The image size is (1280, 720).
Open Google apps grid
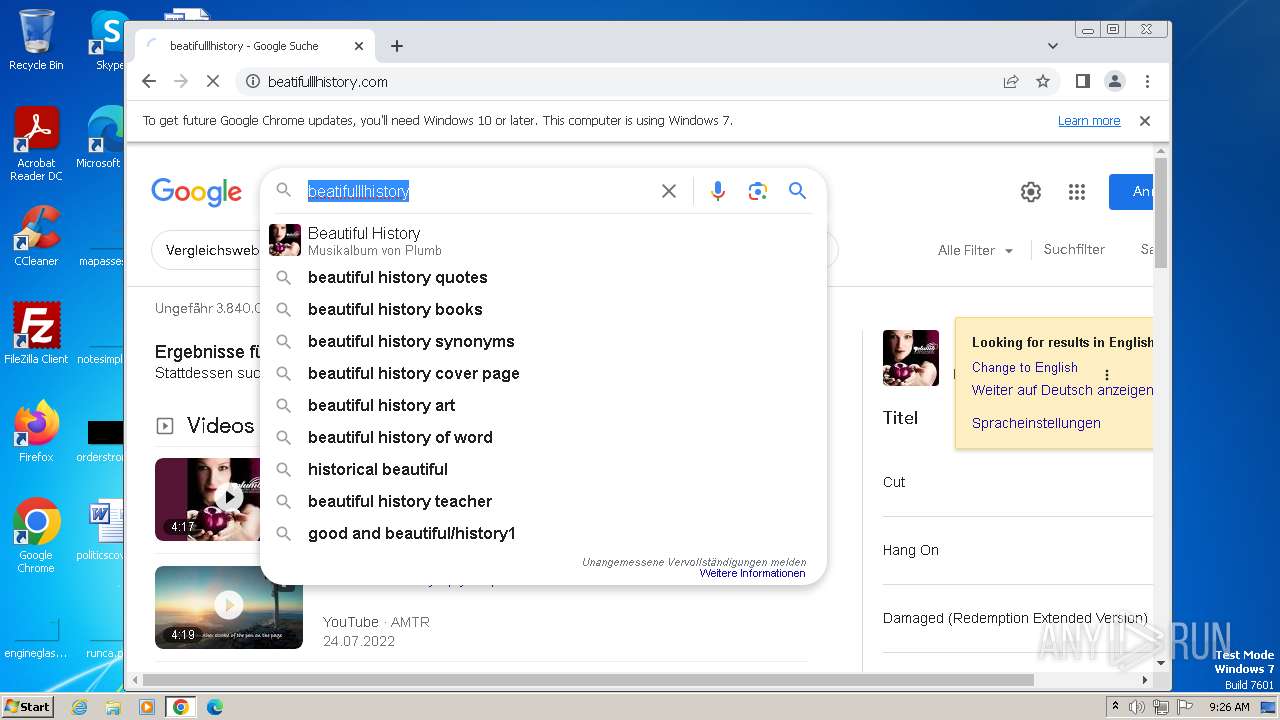[1077, 192]
